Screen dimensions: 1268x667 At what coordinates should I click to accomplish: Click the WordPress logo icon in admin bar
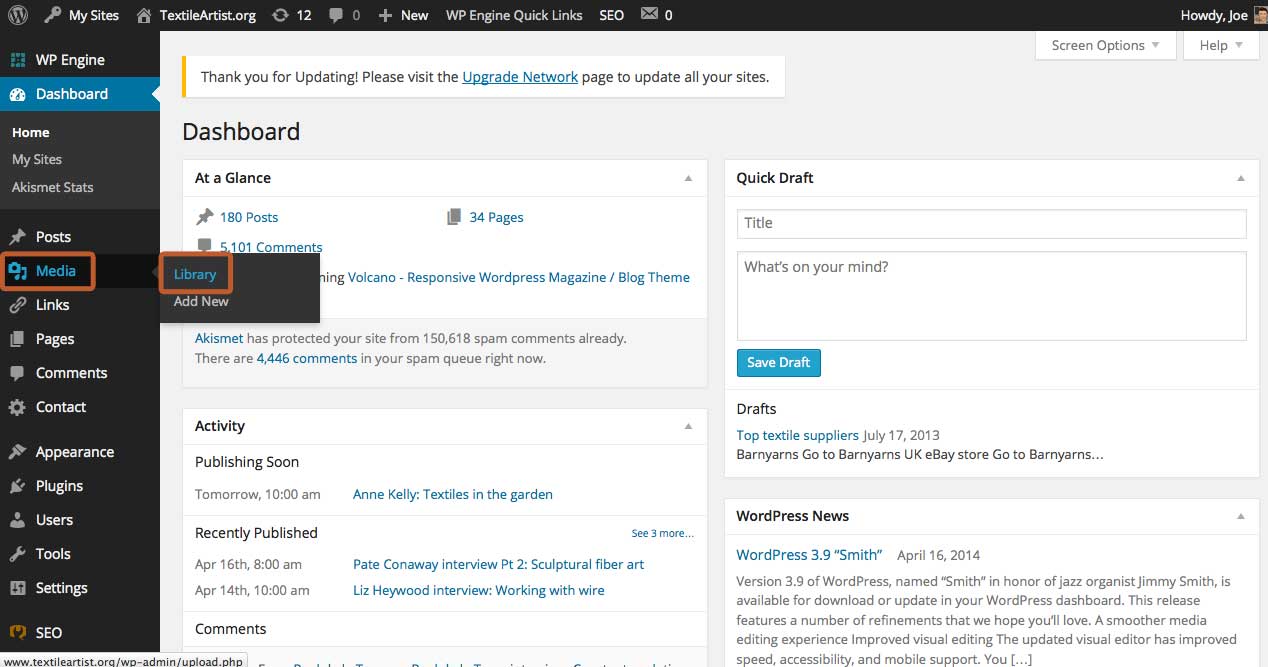19,15
